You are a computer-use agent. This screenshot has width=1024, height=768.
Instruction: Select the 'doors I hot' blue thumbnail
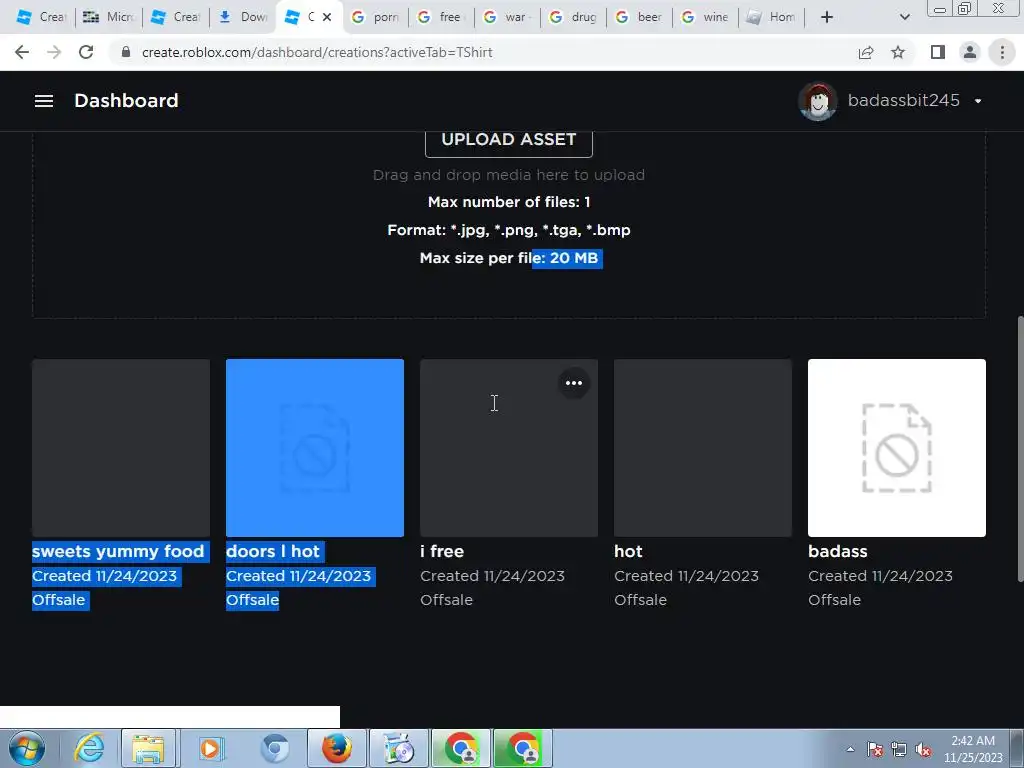click(x=315, y=448)
